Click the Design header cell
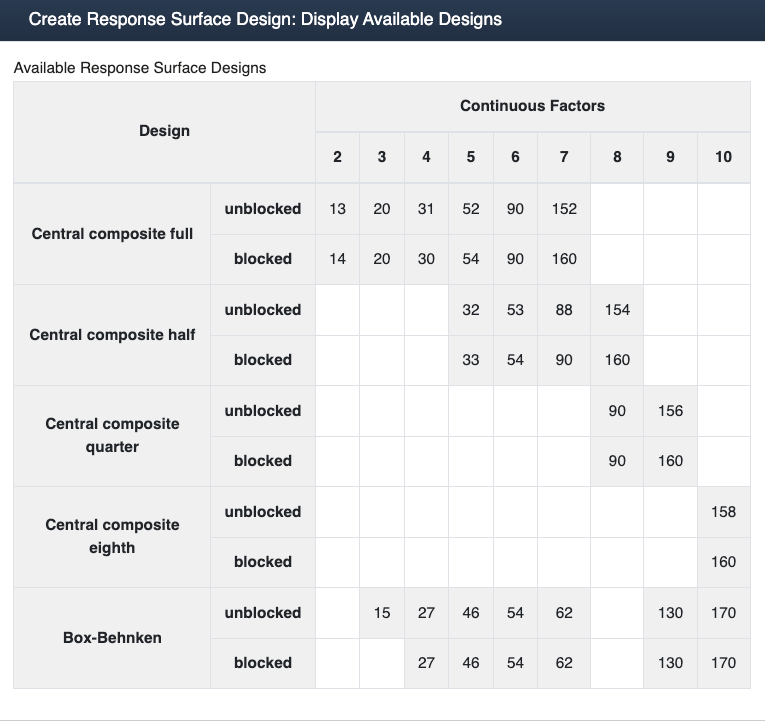The height and width of the screenshot is (721, 765). (x=164, y=131)
